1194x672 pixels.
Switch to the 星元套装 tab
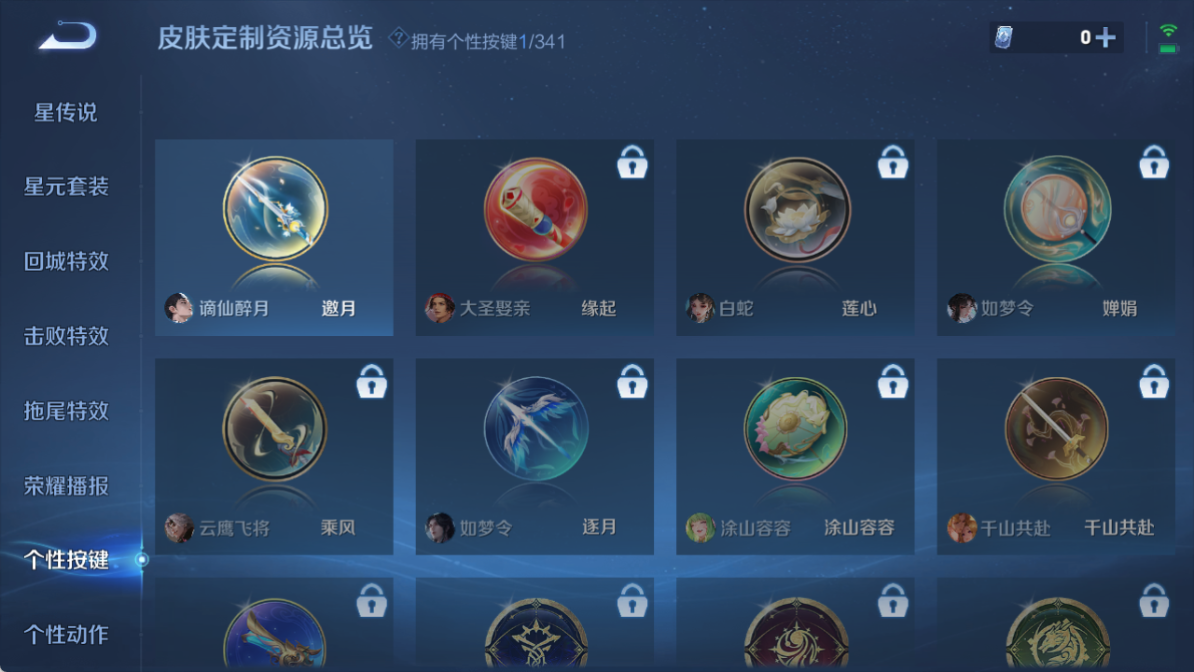pos(65,187)
